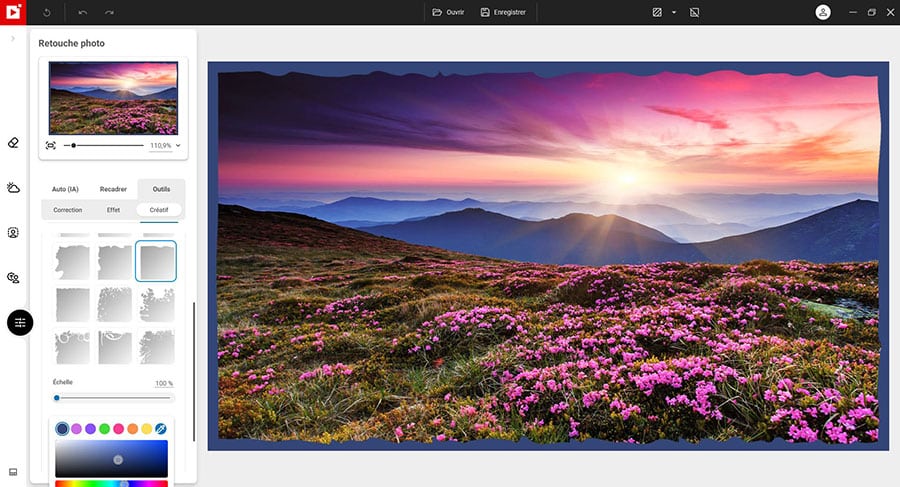
Task: Click the compare before/after icon in top bar
Action: (x=657, y=12)
